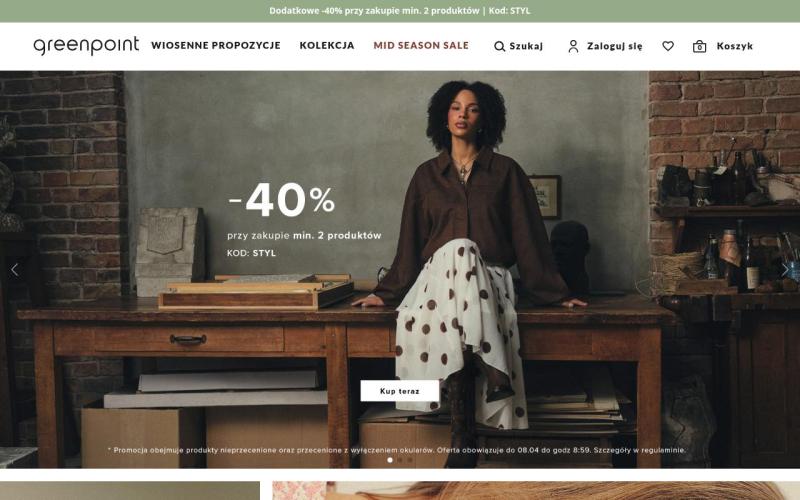
Task: Open the bottom right product image tile
Action: pyautogui.click(x=536, y=491)
